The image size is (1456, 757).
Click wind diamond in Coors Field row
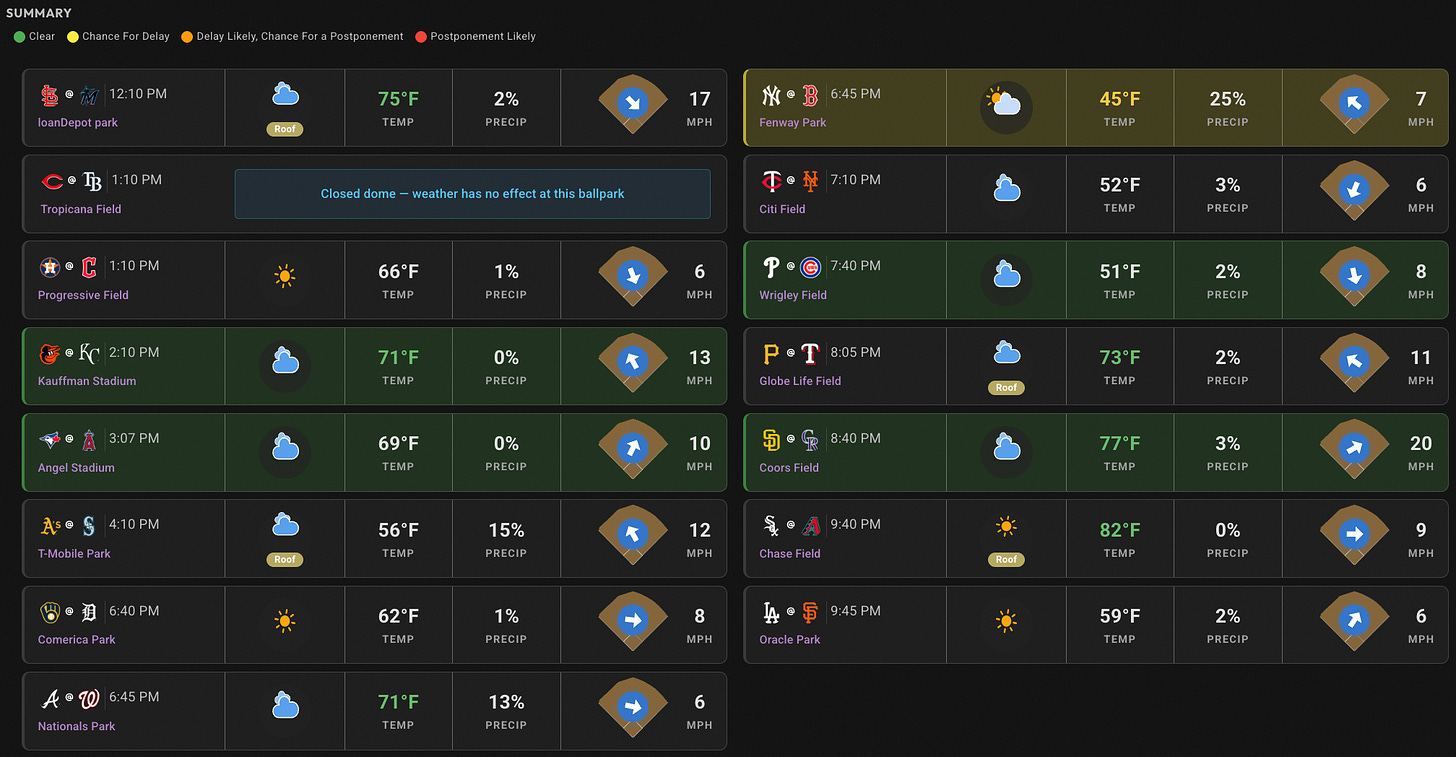click(x=1354, y=447)
